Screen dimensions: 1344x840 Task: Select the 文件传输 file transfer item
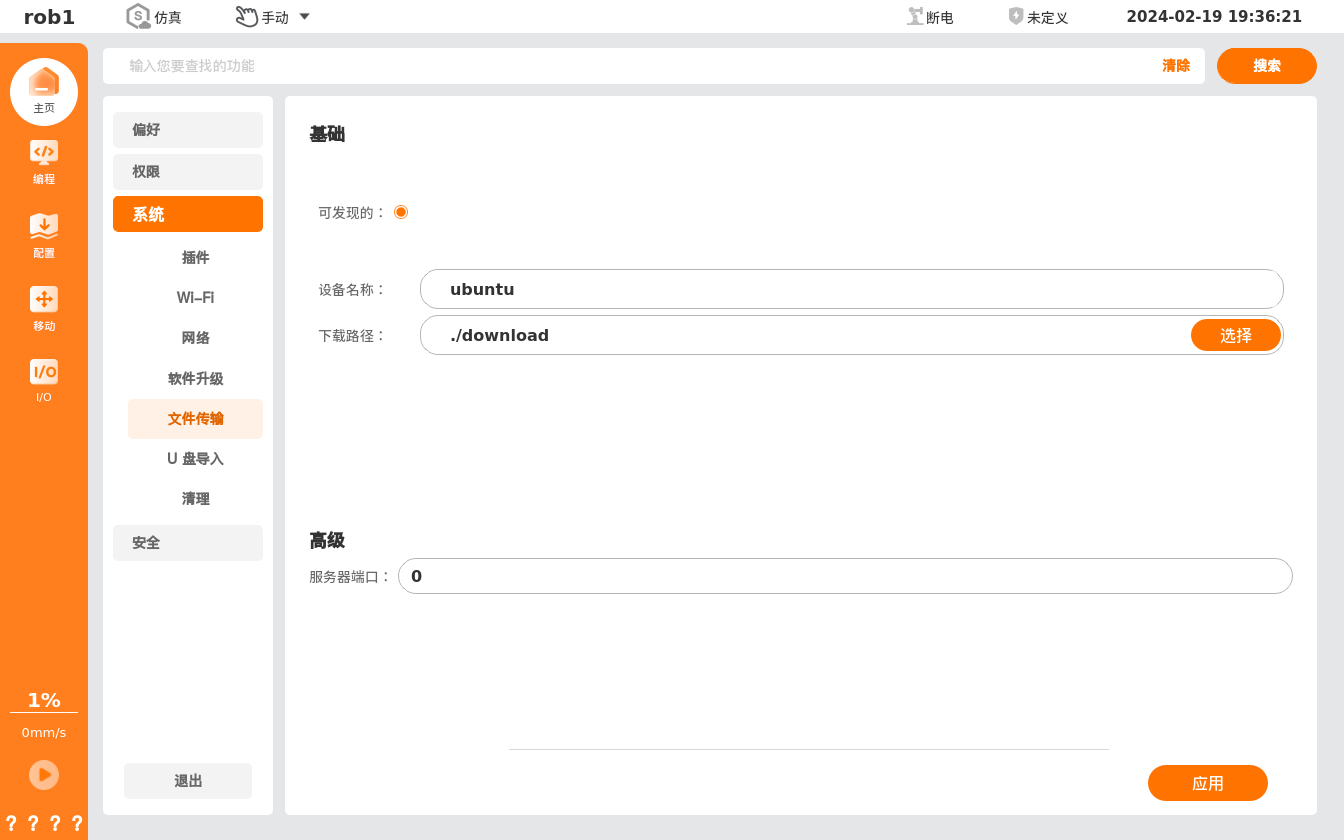click(x=195, y=419)
